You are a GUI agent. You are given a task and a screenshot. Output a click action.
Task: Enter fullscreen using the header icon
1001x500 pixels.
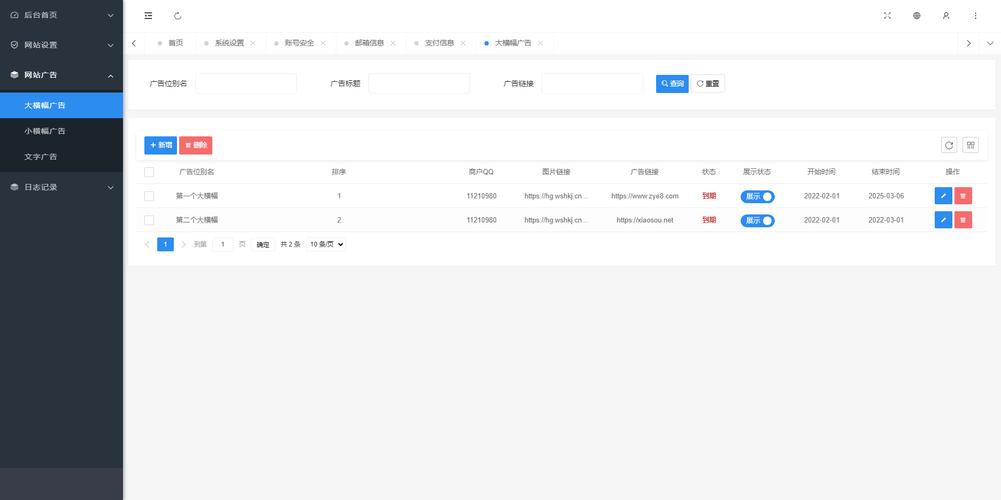[x=887, y=16]
